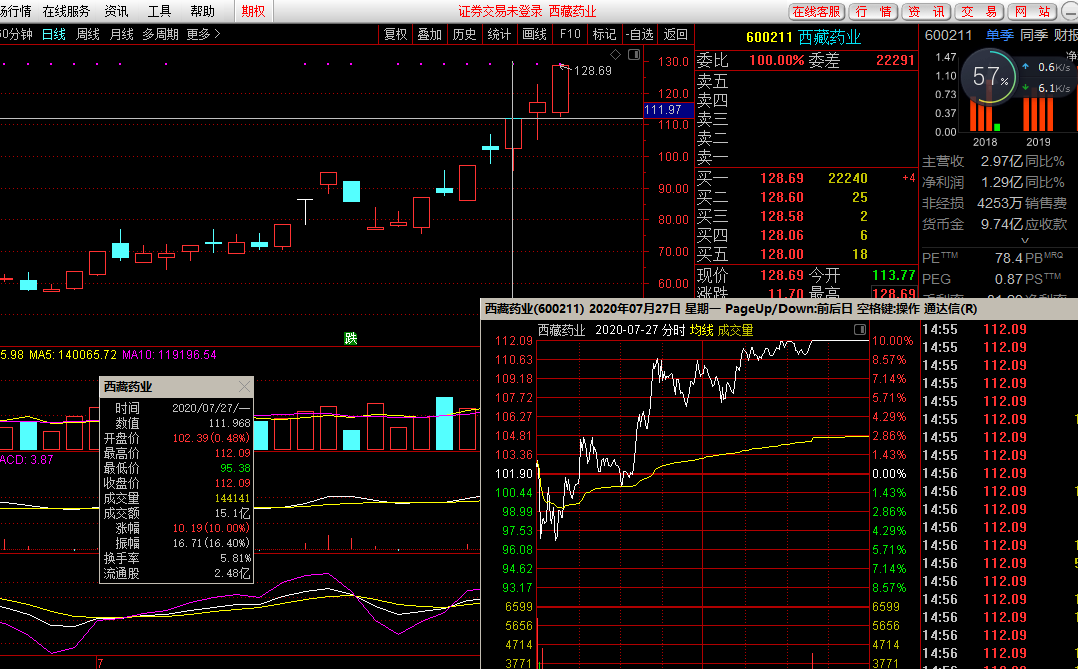Select the 单季 financial tab
Viewport: 1078px width, 669px height.
998,35
